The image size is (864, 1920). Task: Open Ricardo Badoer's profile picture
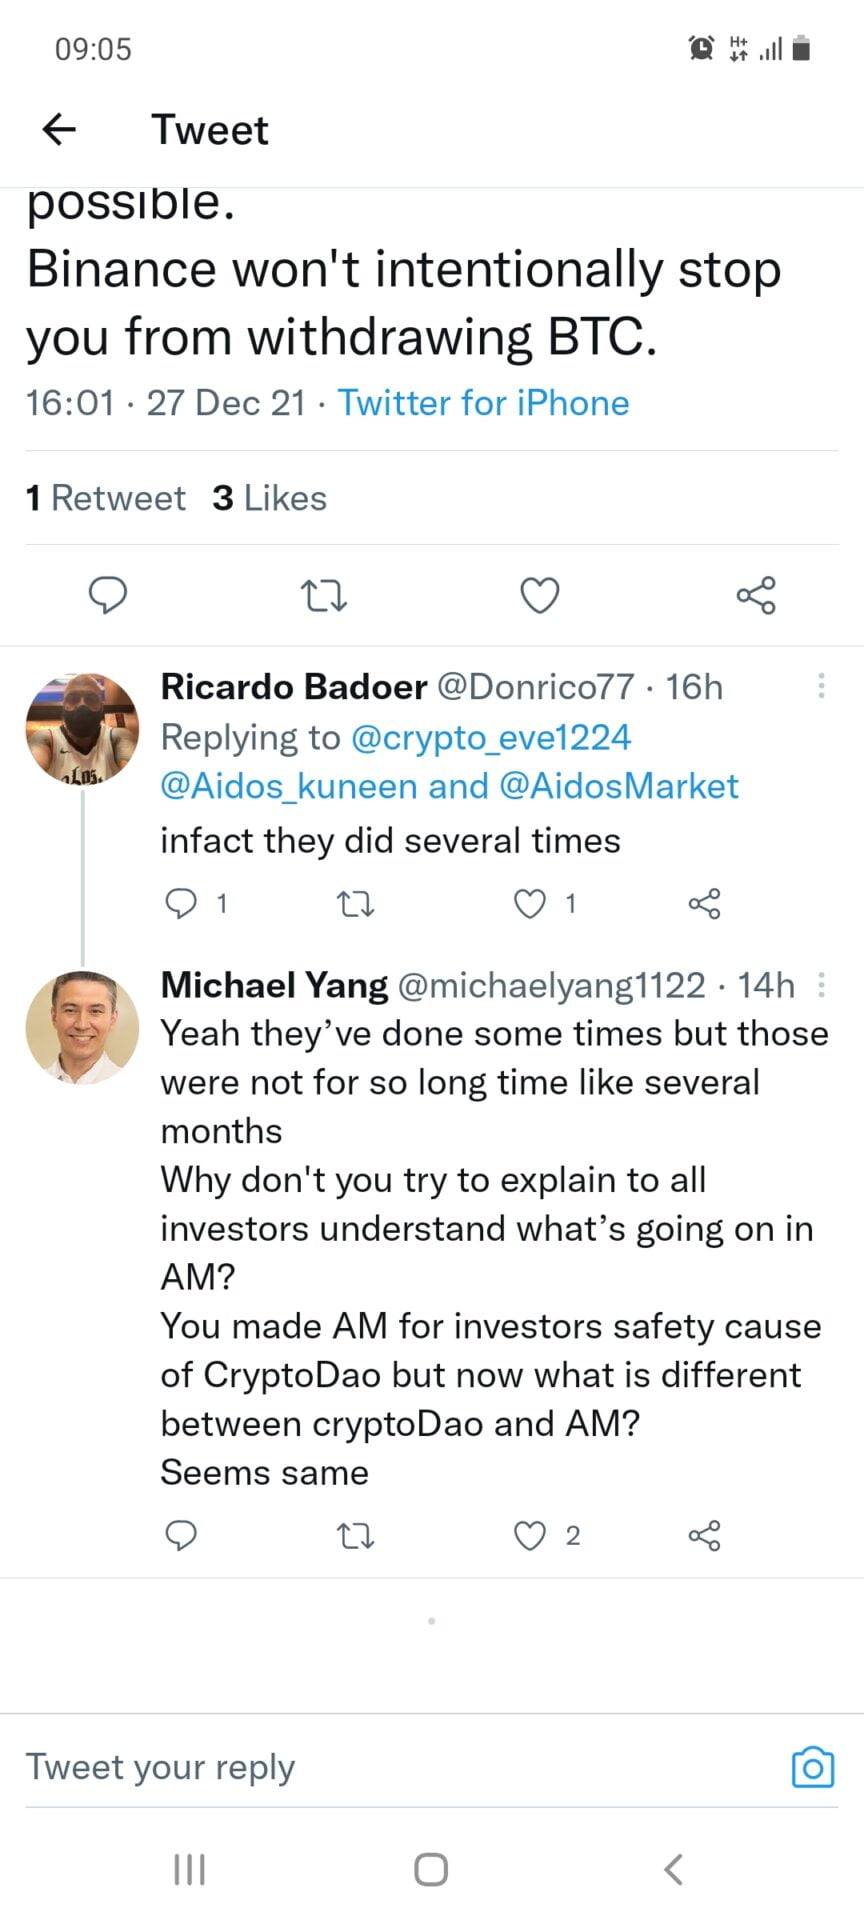[82, 729]
